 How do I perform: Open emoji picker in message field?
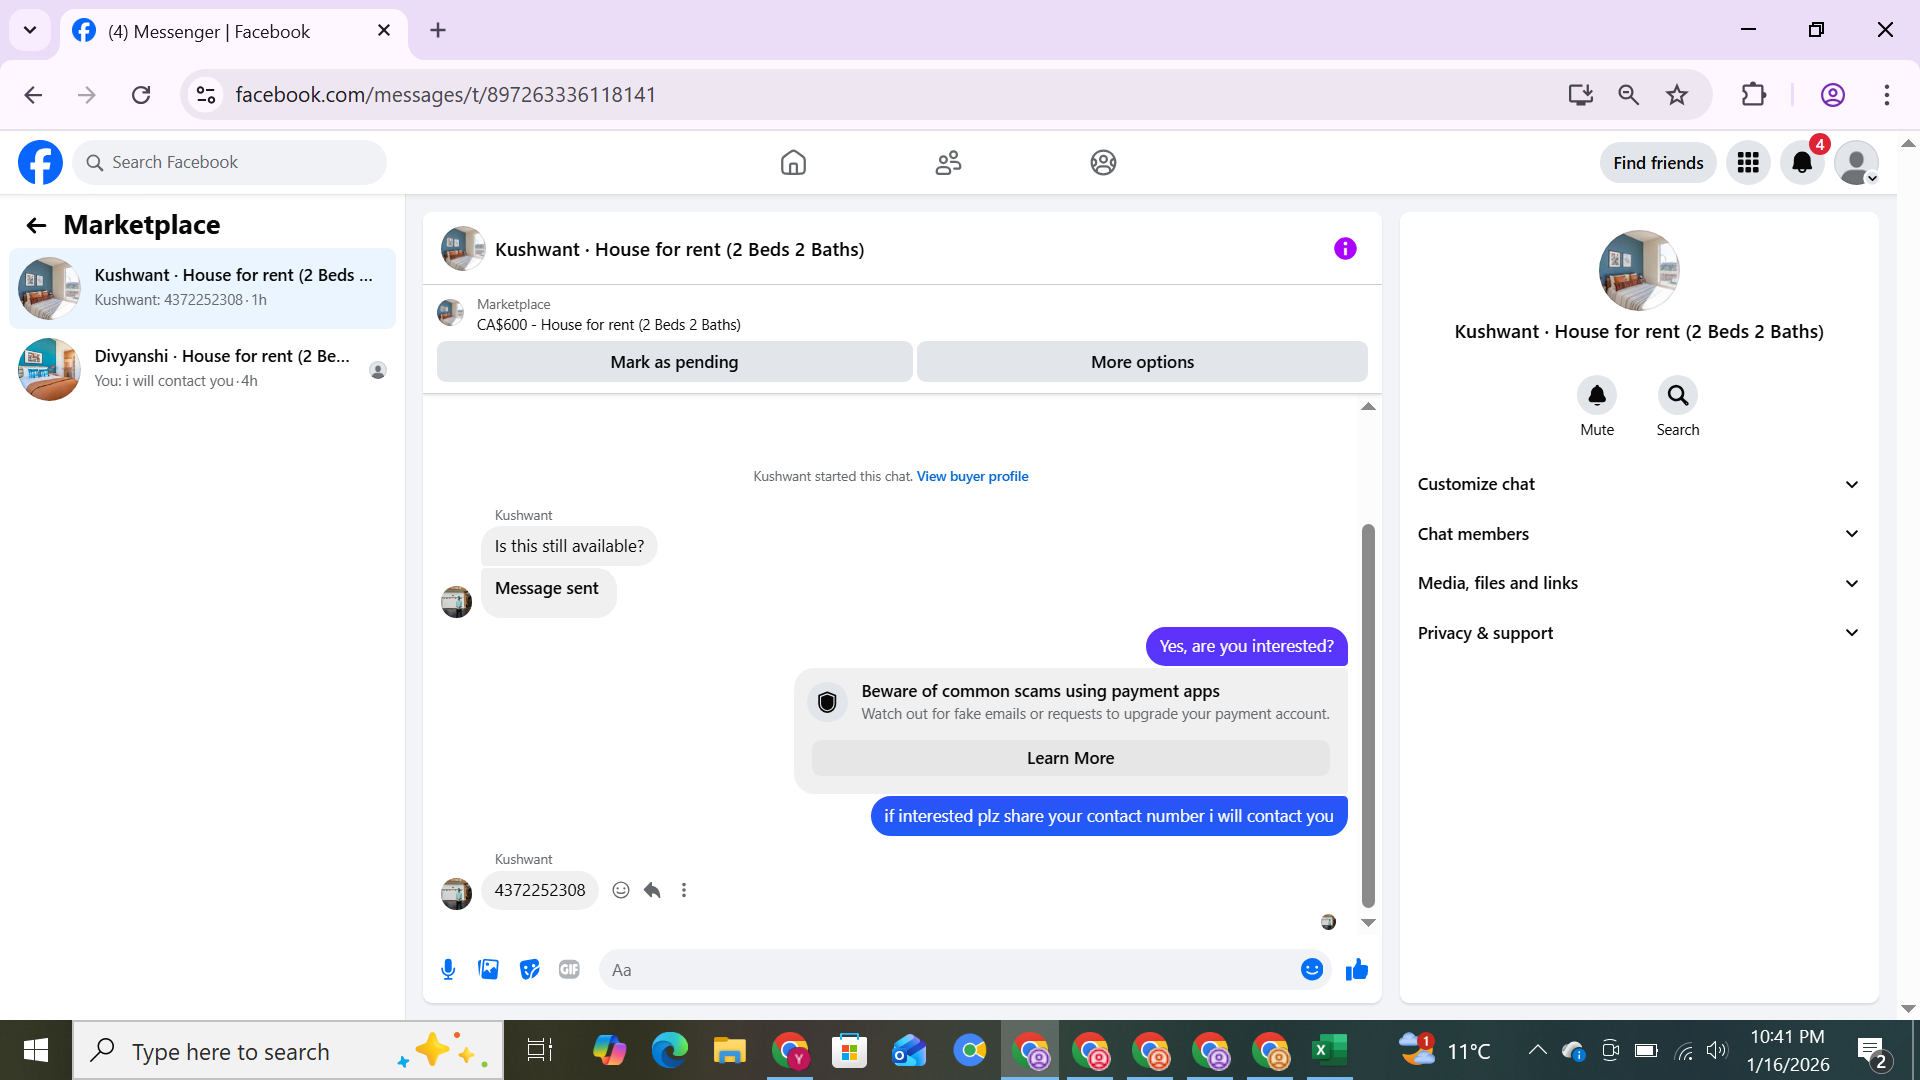[1311, 969]
